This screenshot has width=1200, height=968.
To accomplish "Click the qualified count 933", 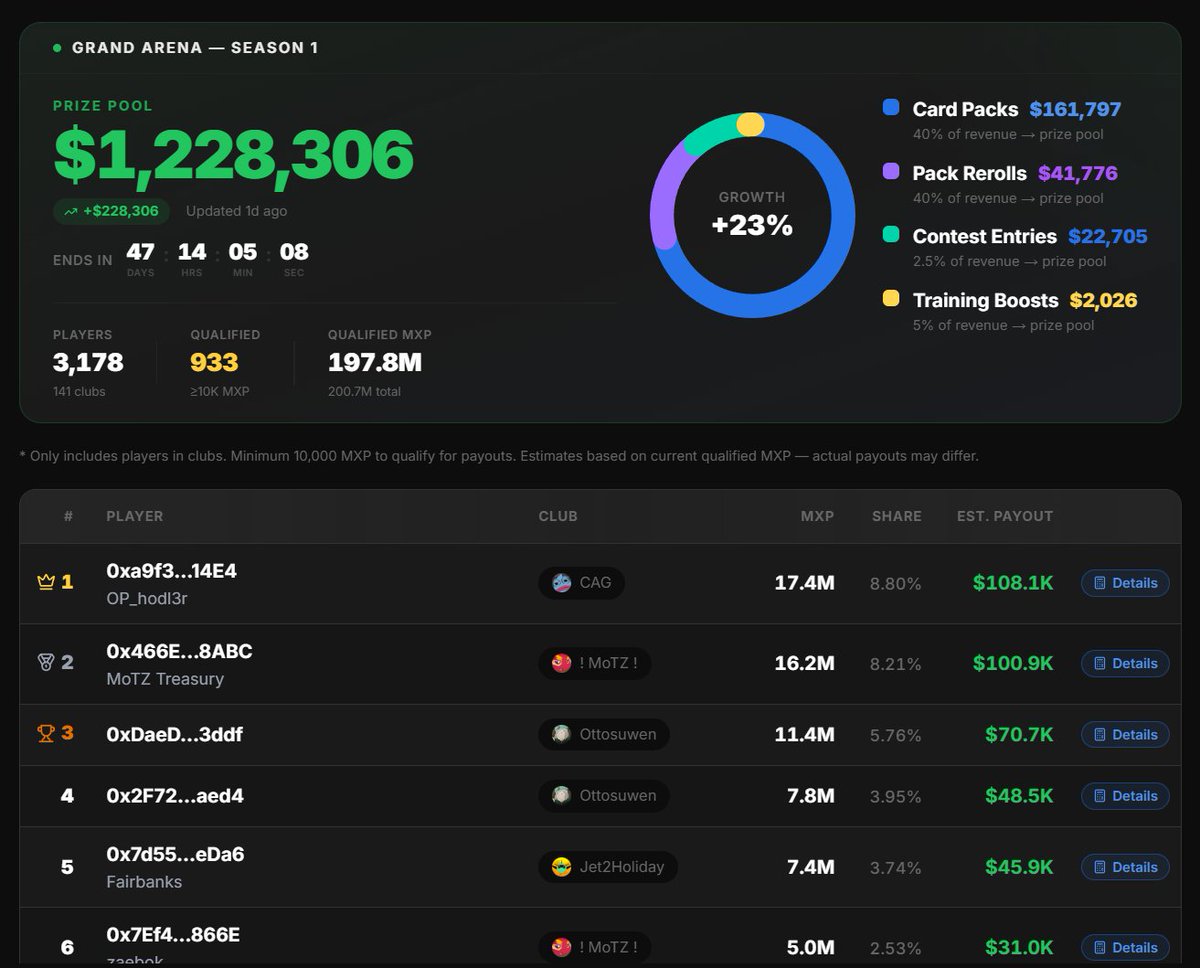I will [214, 362].
